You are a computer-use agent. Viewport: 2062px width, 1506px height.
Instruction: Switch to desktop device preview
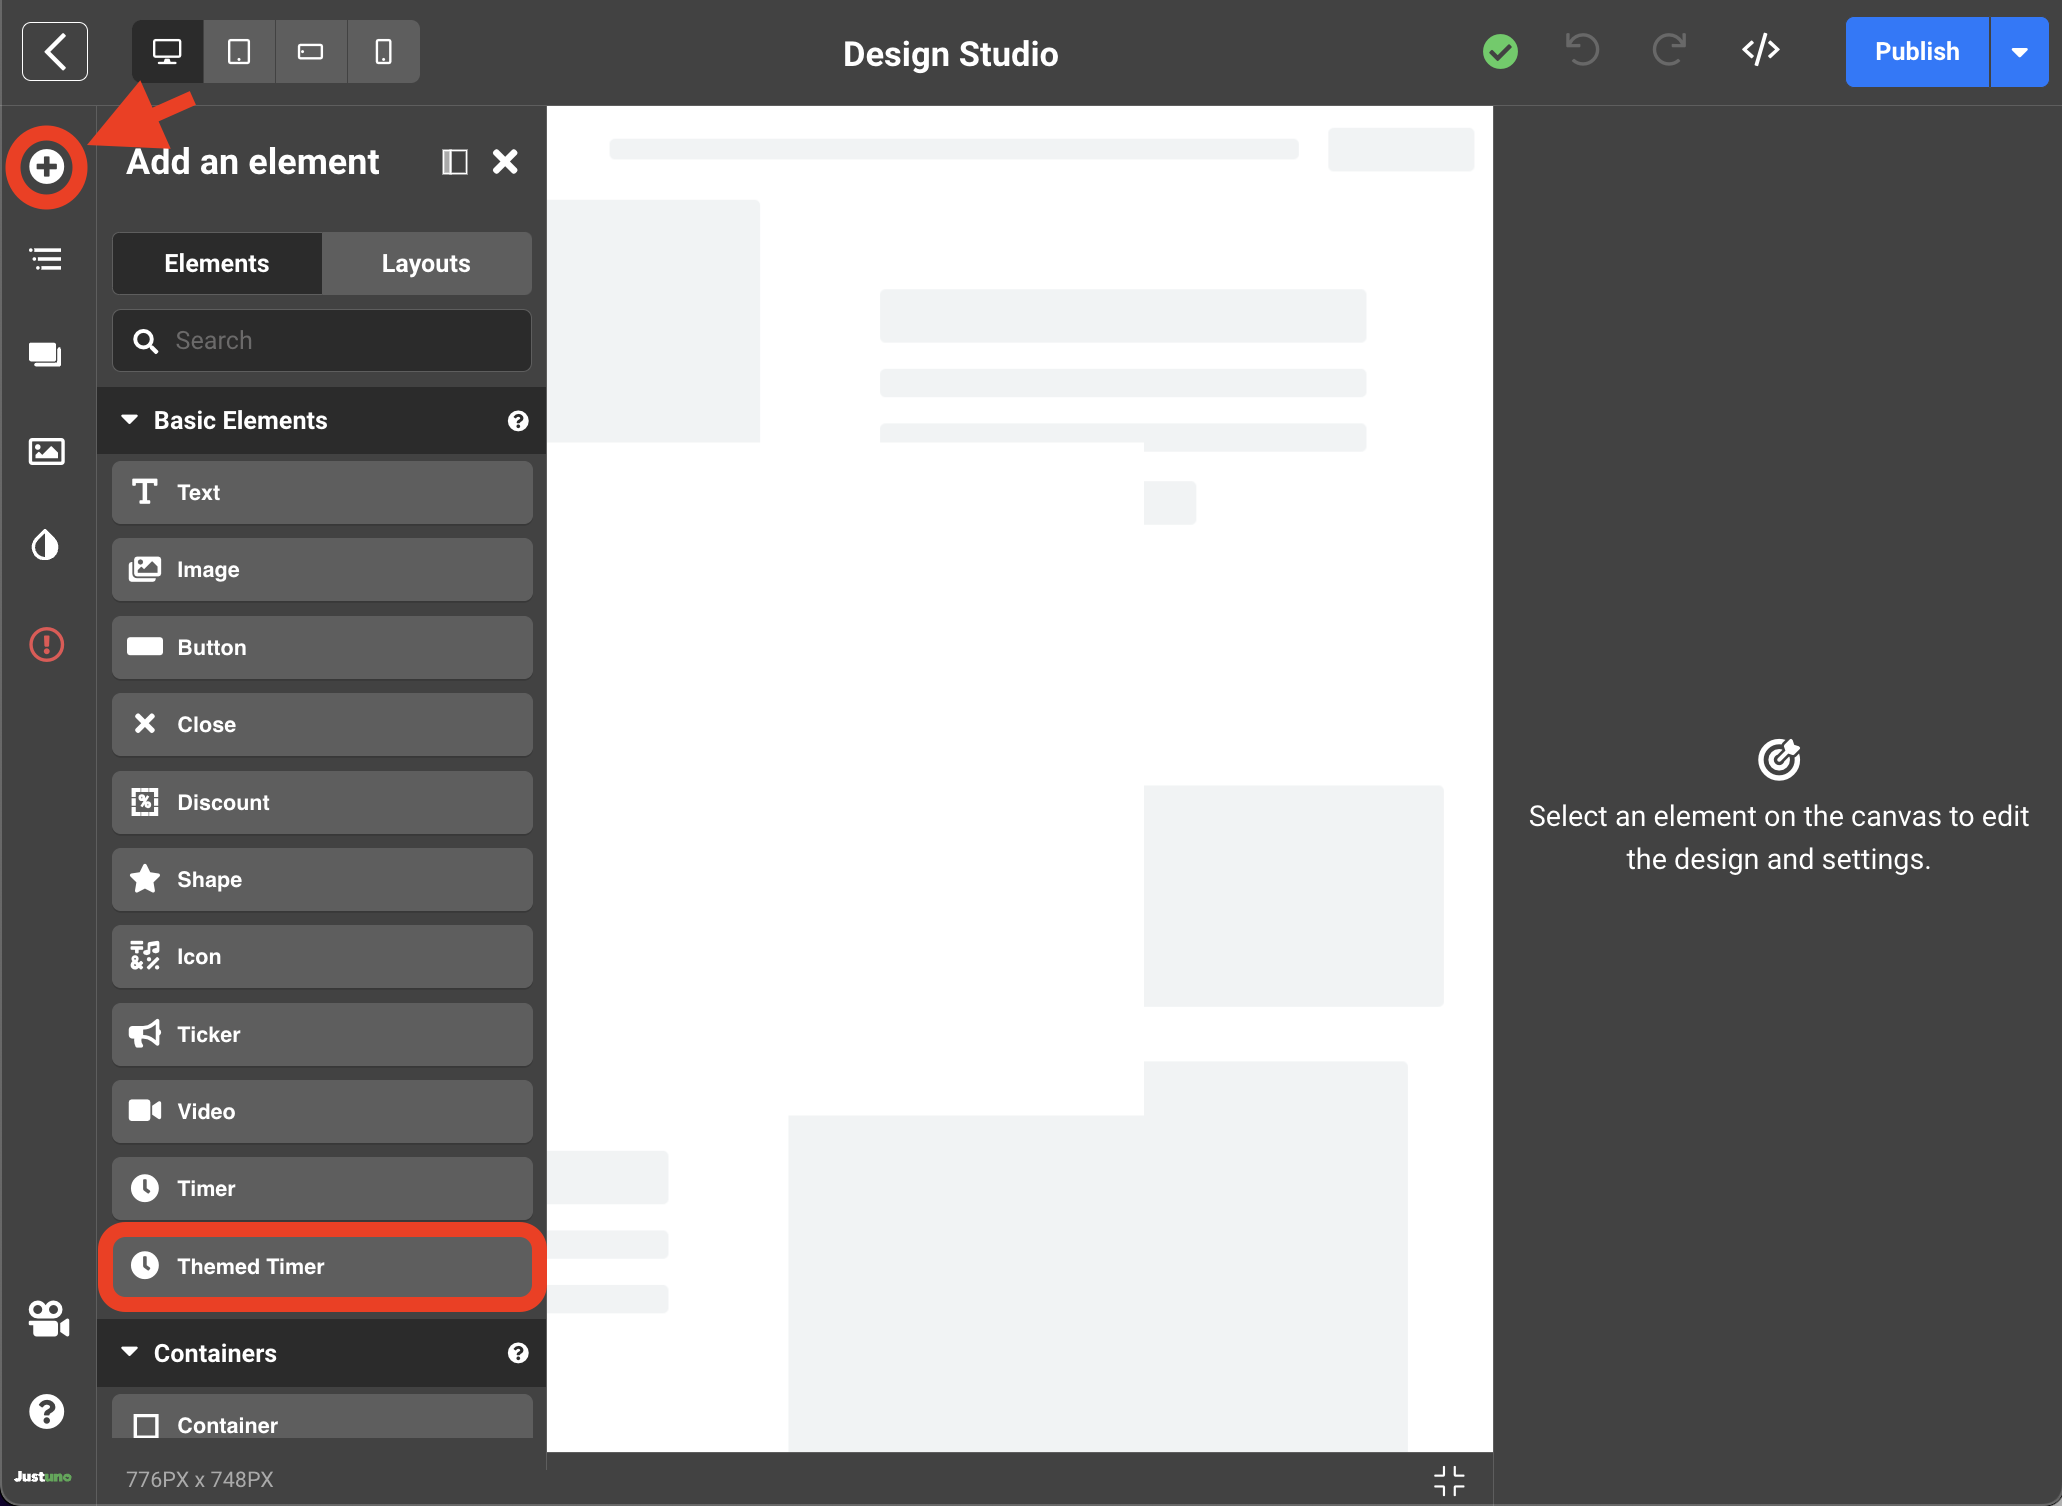pos(167,51)
